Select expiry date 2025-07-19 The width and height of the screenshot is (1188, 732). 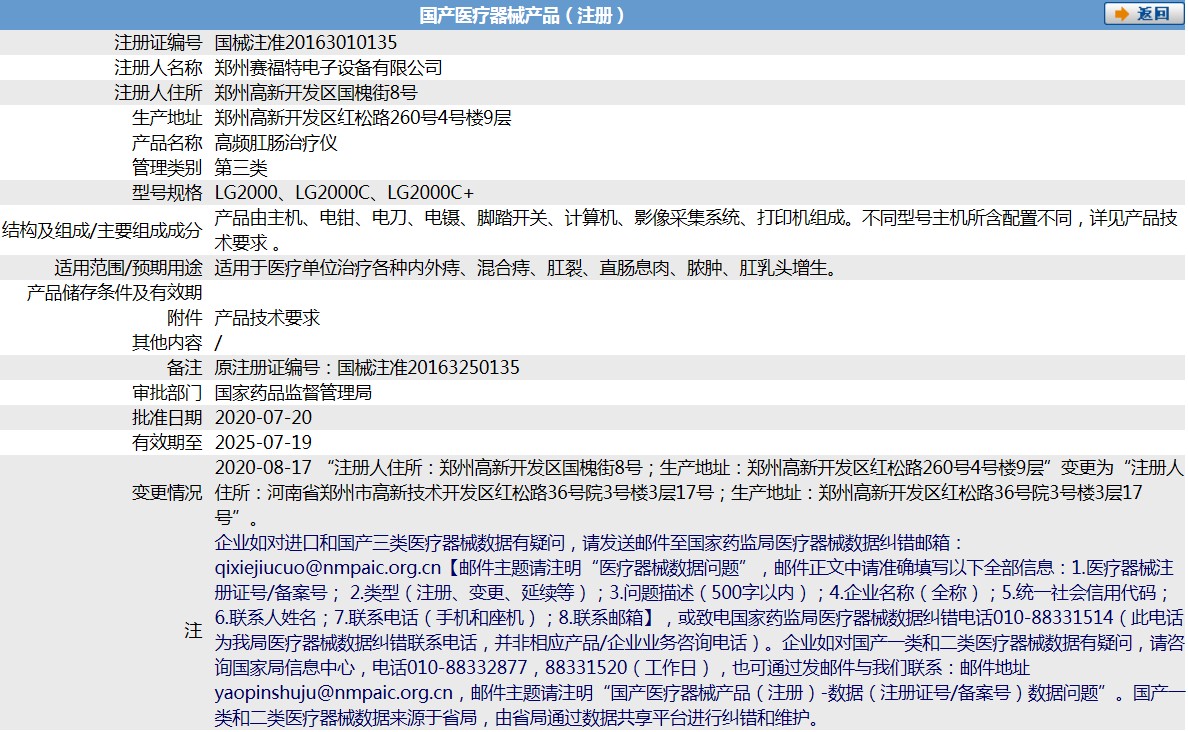pyautogui.click(x=264, y=443)
